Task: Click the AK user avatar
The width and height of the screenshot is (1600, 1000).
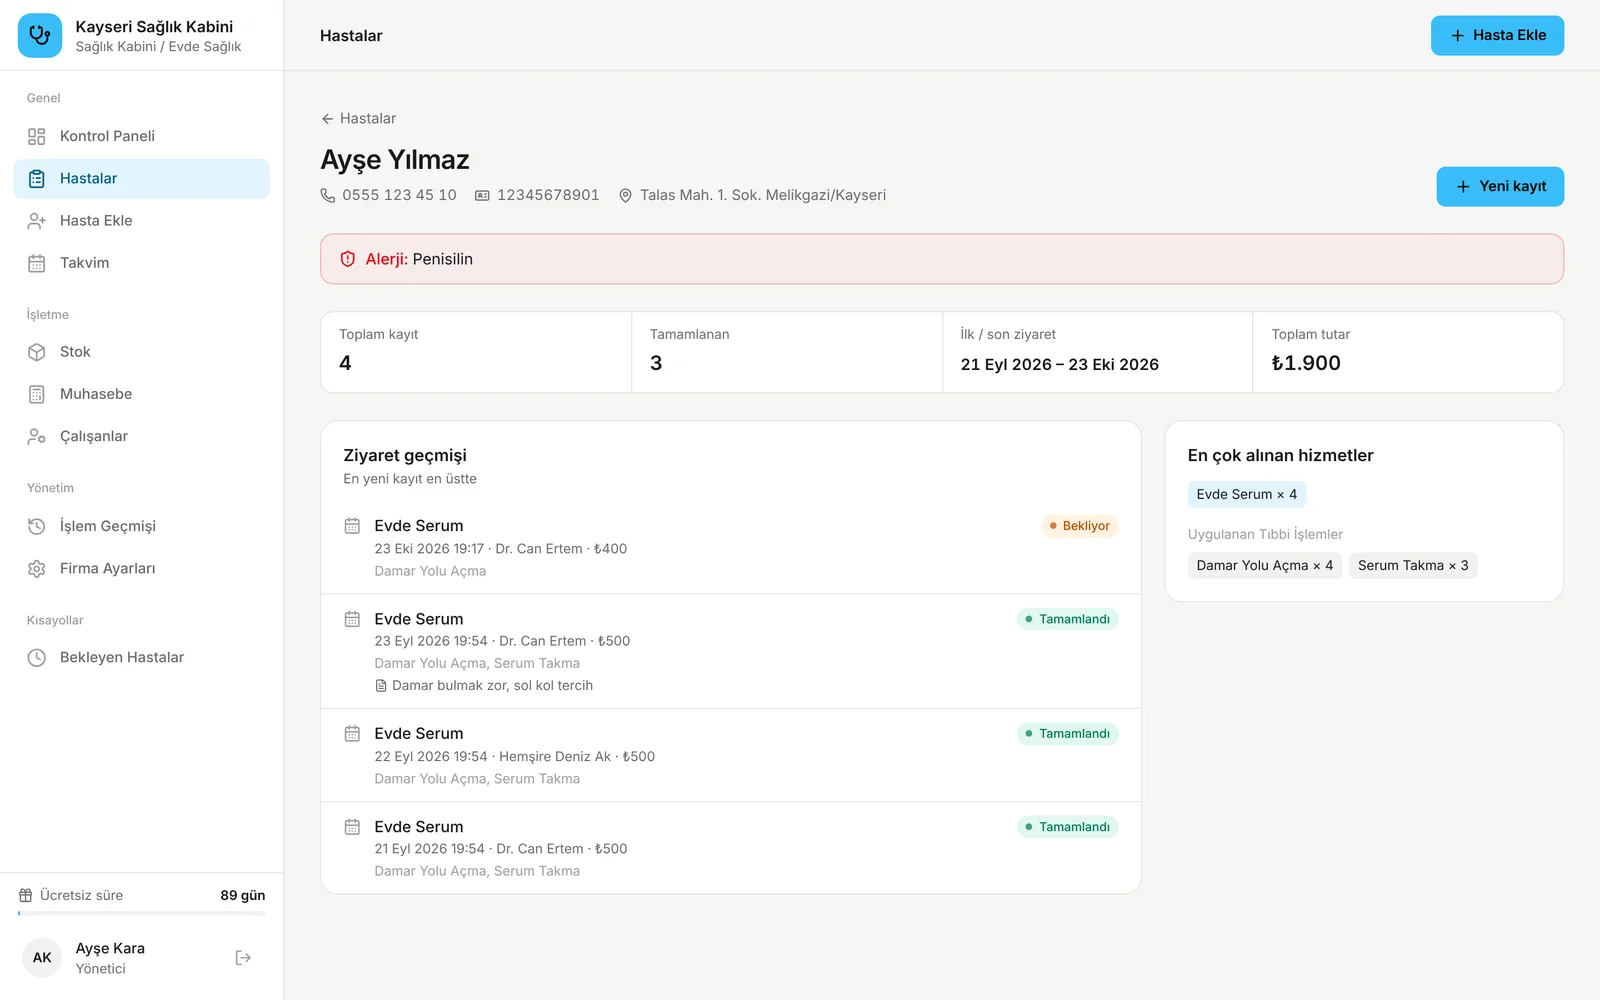Action: click(42, 958)
